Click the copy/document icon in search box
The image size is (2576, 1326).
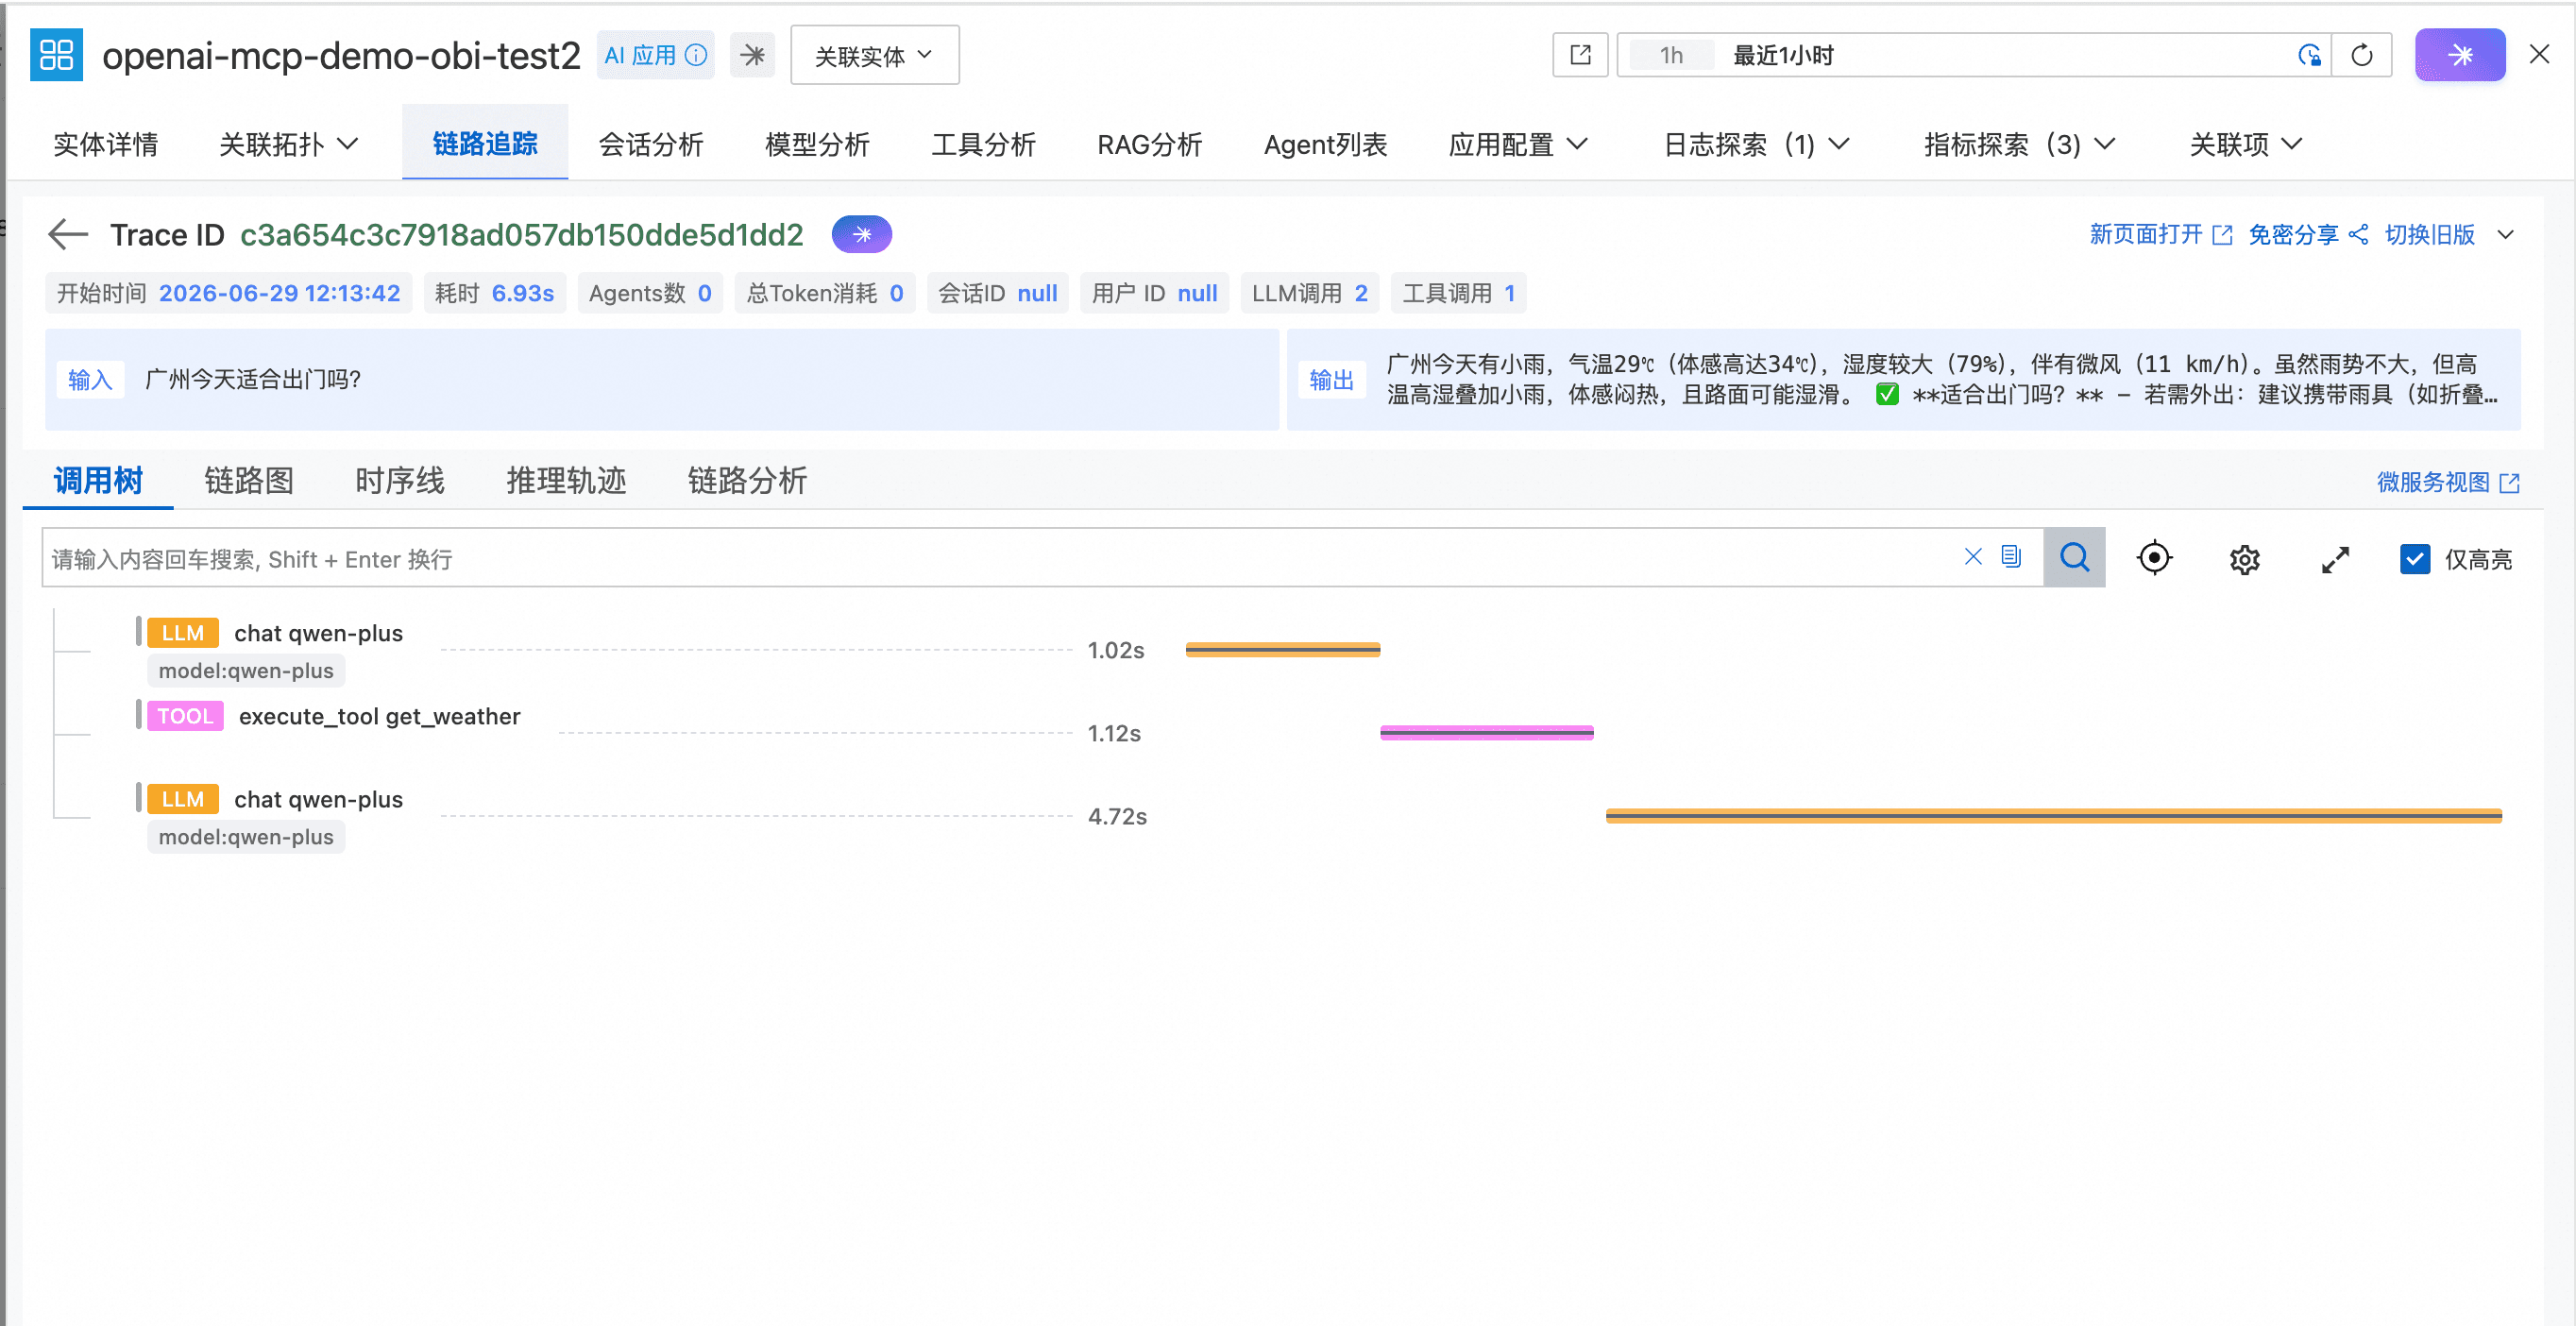tap(2011, 557)
